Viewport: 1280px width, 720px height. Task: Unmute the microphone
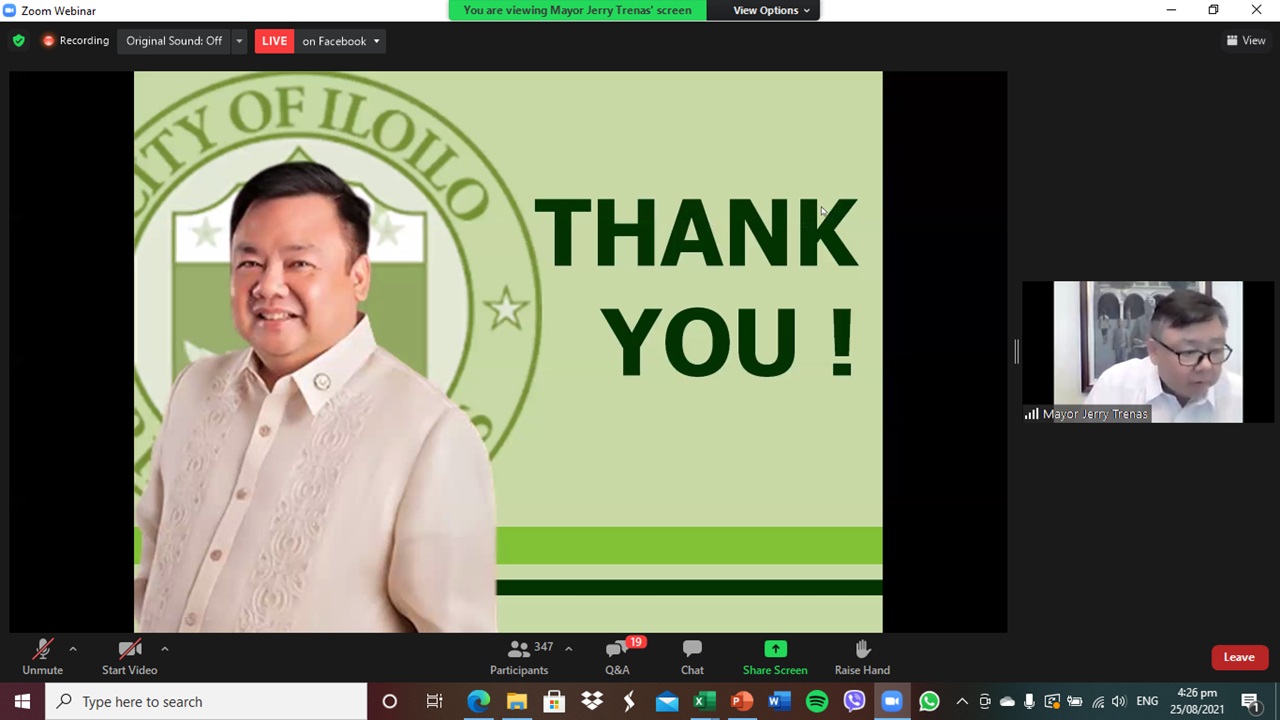pyautogui.click(x=42, y=657)
